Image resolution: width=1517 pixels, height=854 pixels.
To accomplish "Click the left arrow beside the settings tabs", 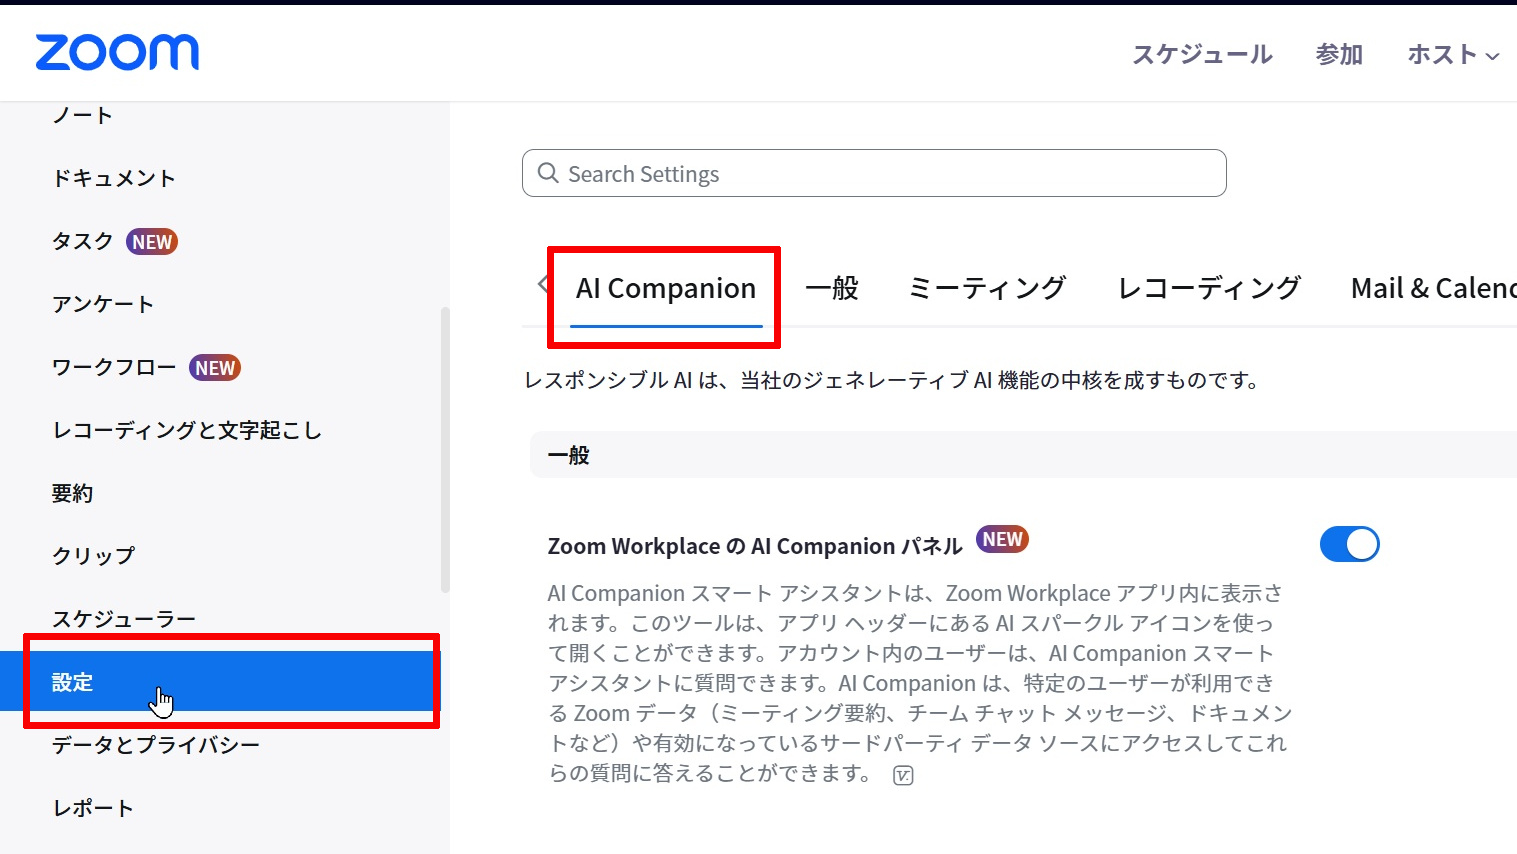I will (x=543, y=284).
